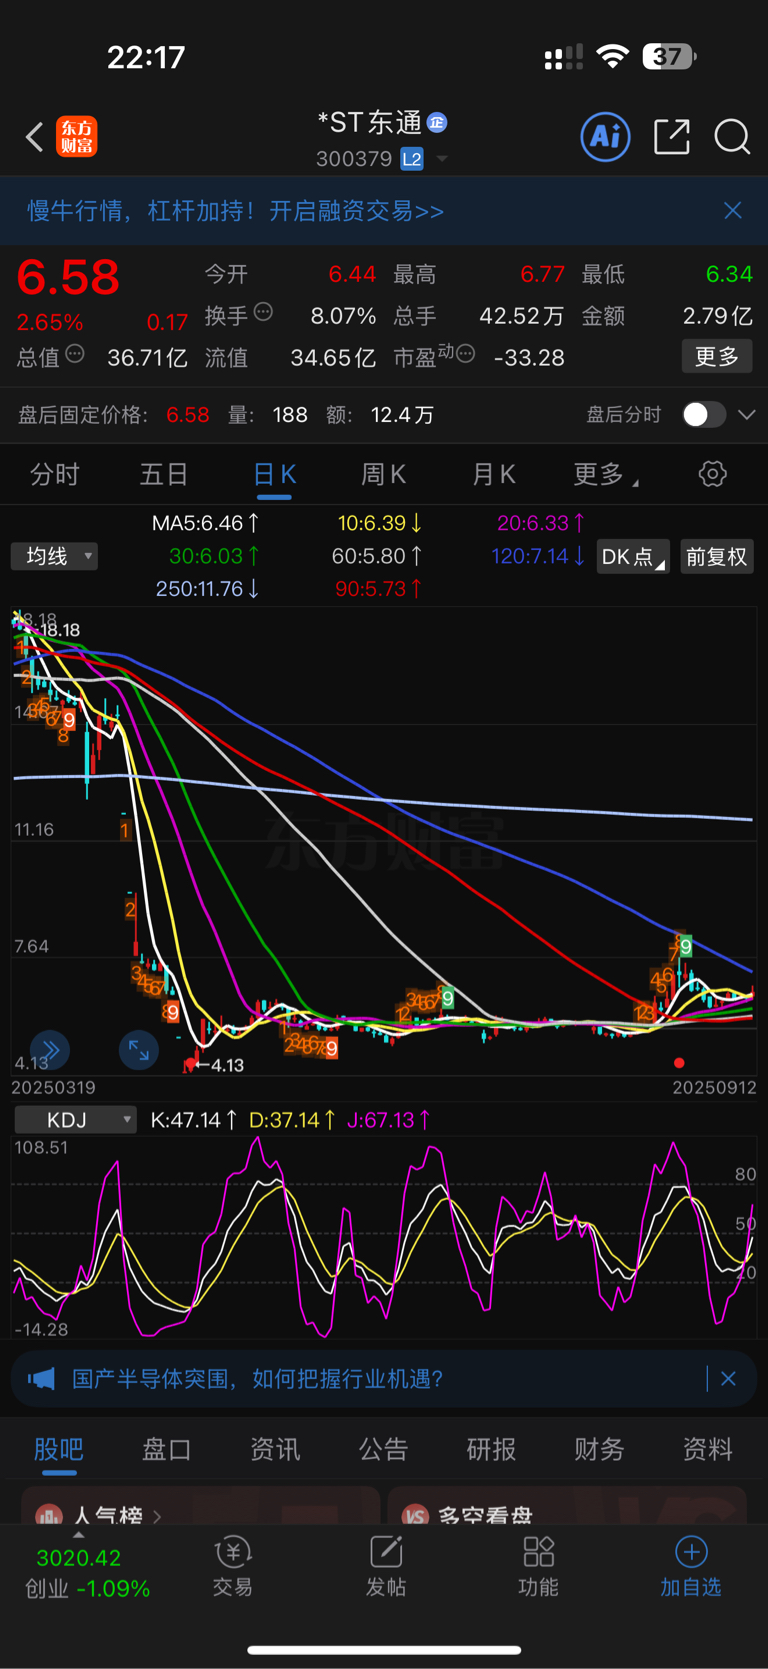Tap the info icon next to 总值

click(75, 354)
